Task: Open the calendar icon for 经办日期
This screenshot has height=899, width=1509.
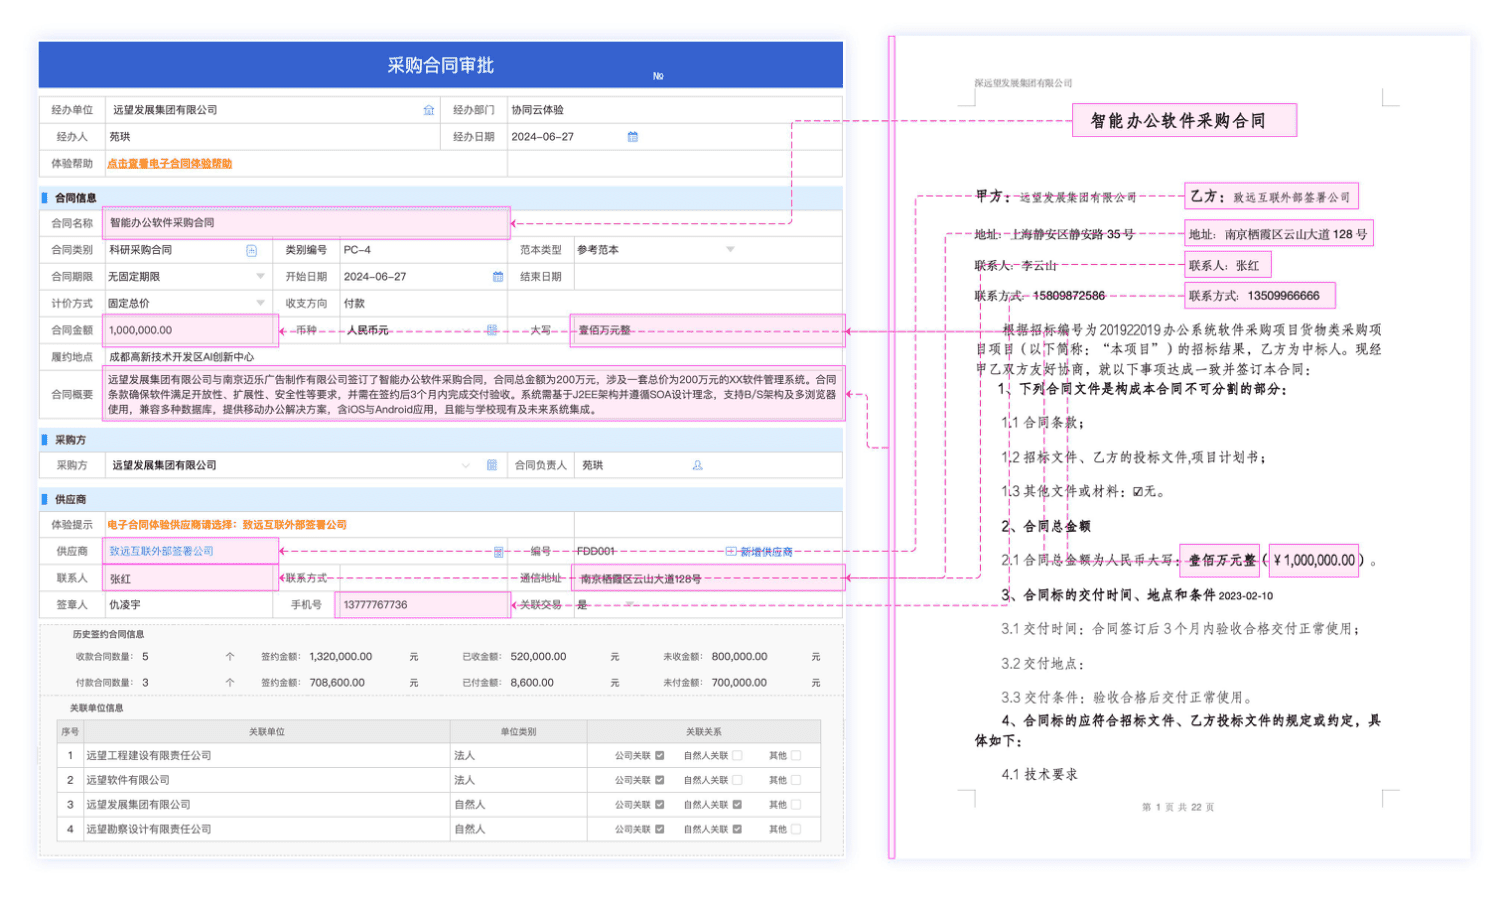Action: [x=632, y=137]
